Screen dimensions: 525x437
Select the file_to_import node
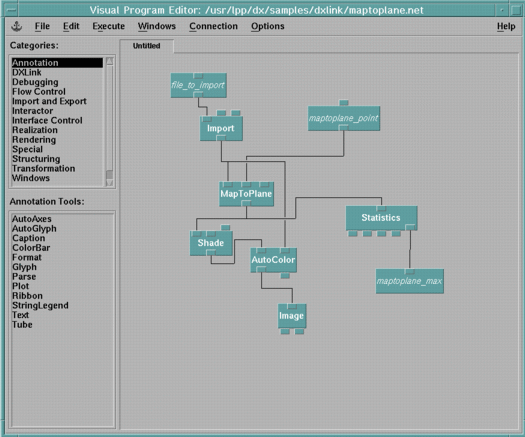[199, 85]
